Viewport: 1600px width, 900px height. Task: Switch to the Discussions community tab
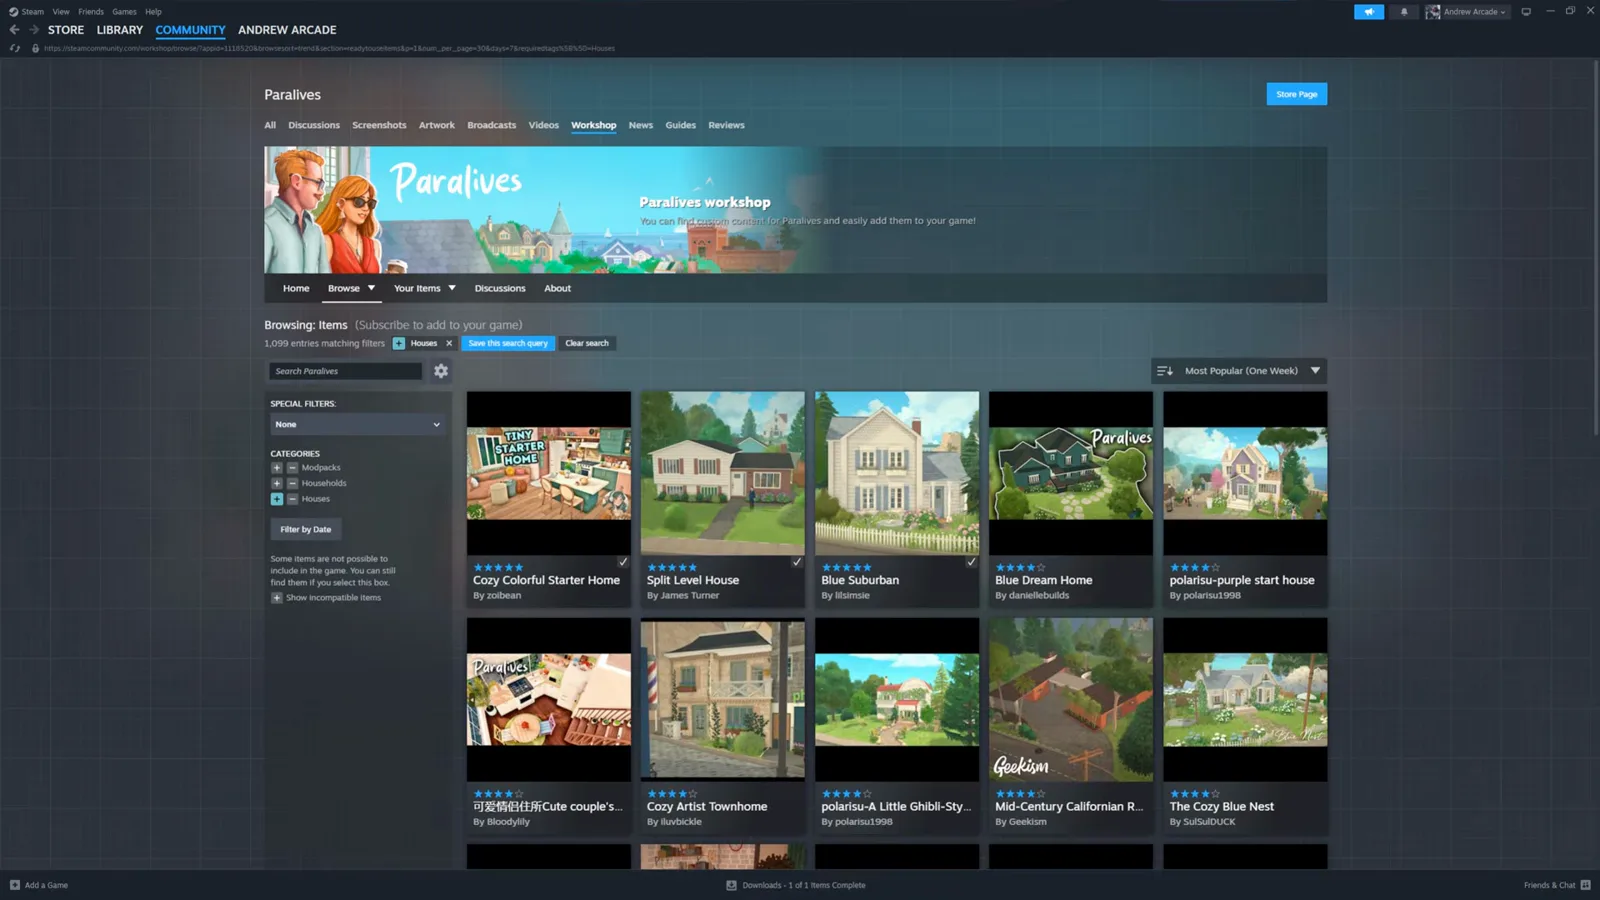point(314,125)
